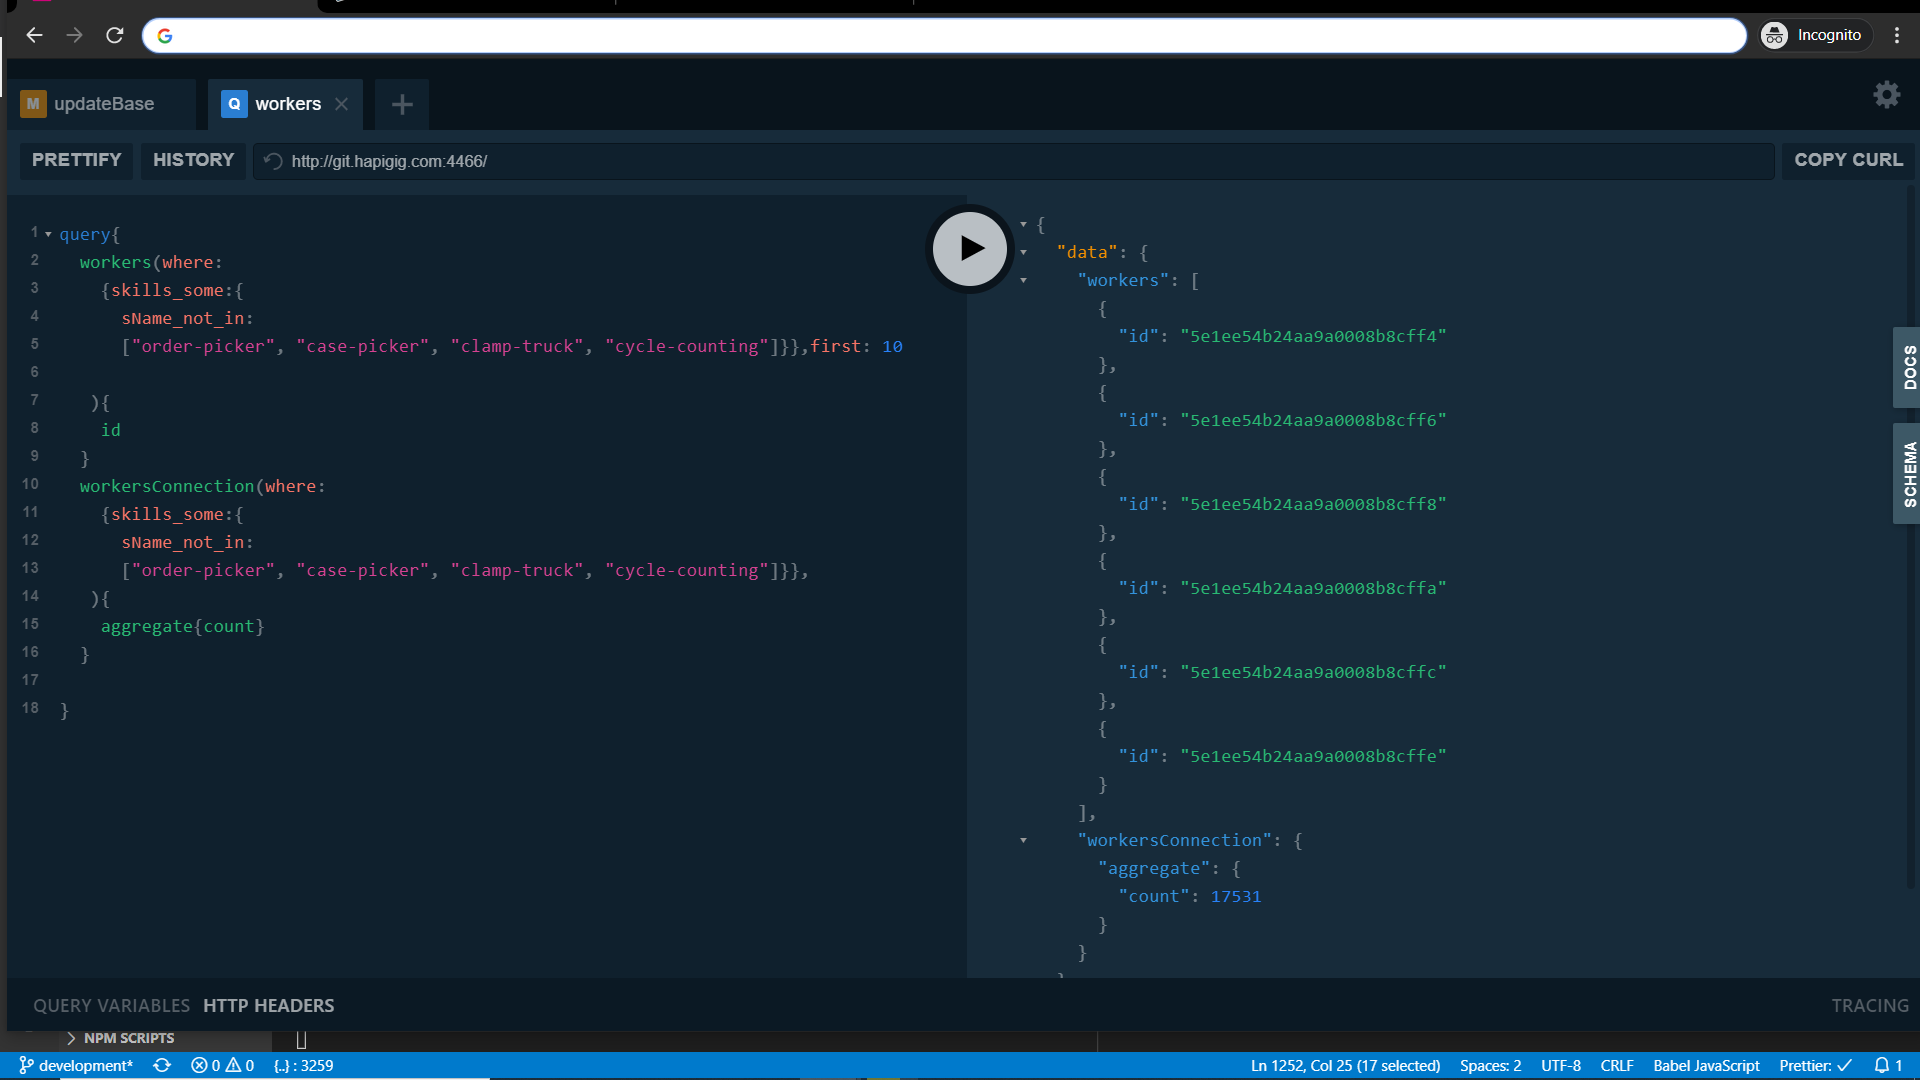The image size is (1920, 1080).
Task: Open the DOCS side panel
Action: click(x=1908, y=367)
